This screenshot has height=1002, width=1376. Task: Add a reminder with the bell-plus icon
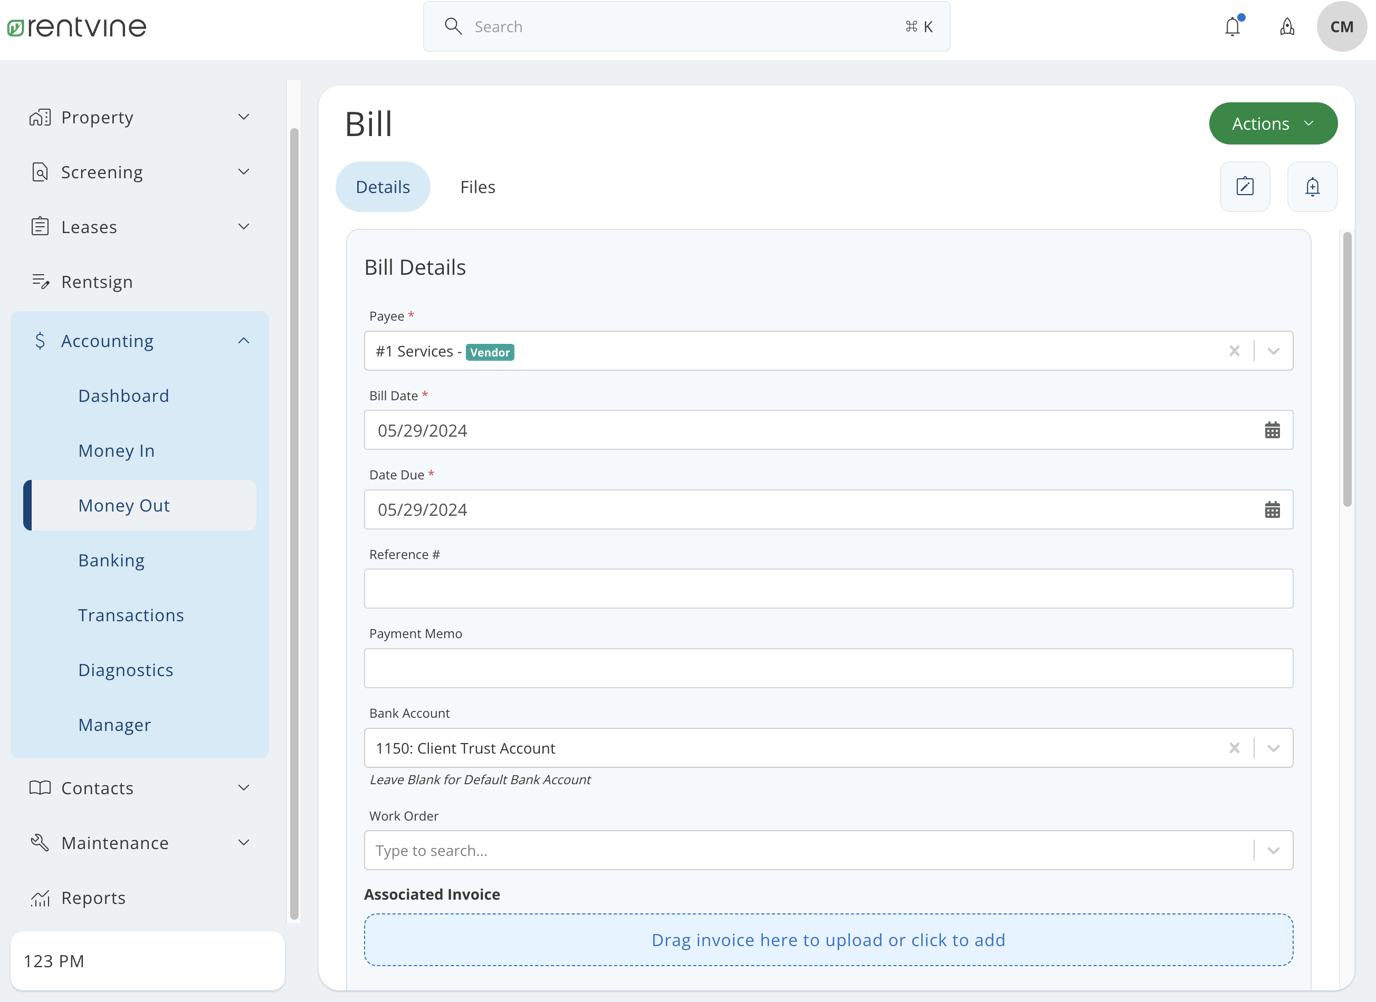[x=1312, y=186]
